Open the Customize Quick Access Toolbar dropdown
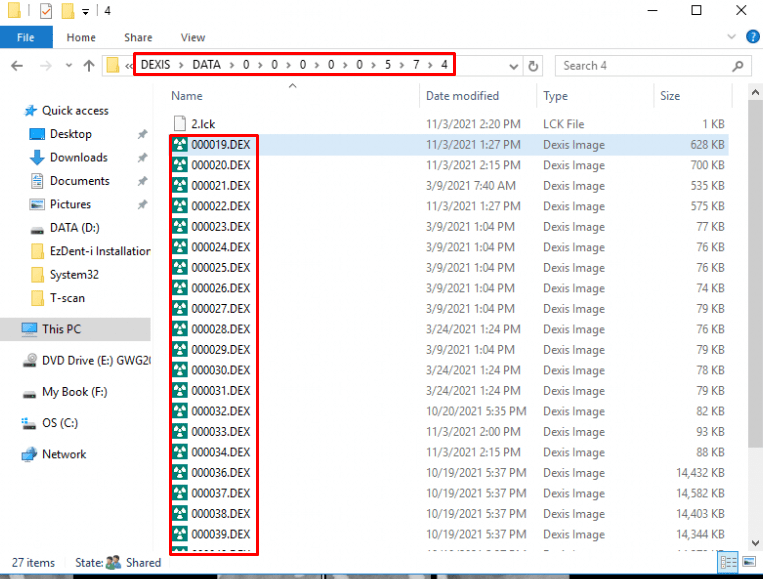 coord(85,12)
